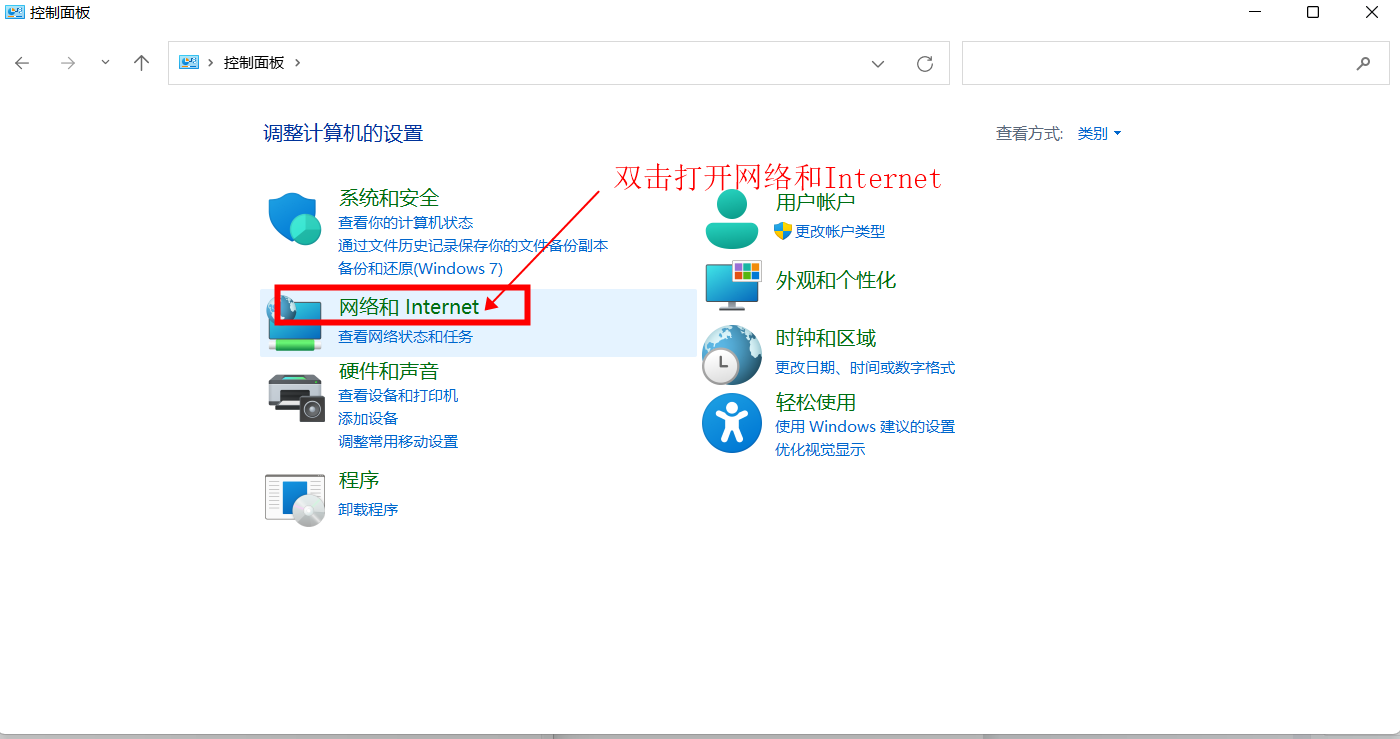Expand the chevron after 控制面板 breadcrumb

[x=298, y=63]
